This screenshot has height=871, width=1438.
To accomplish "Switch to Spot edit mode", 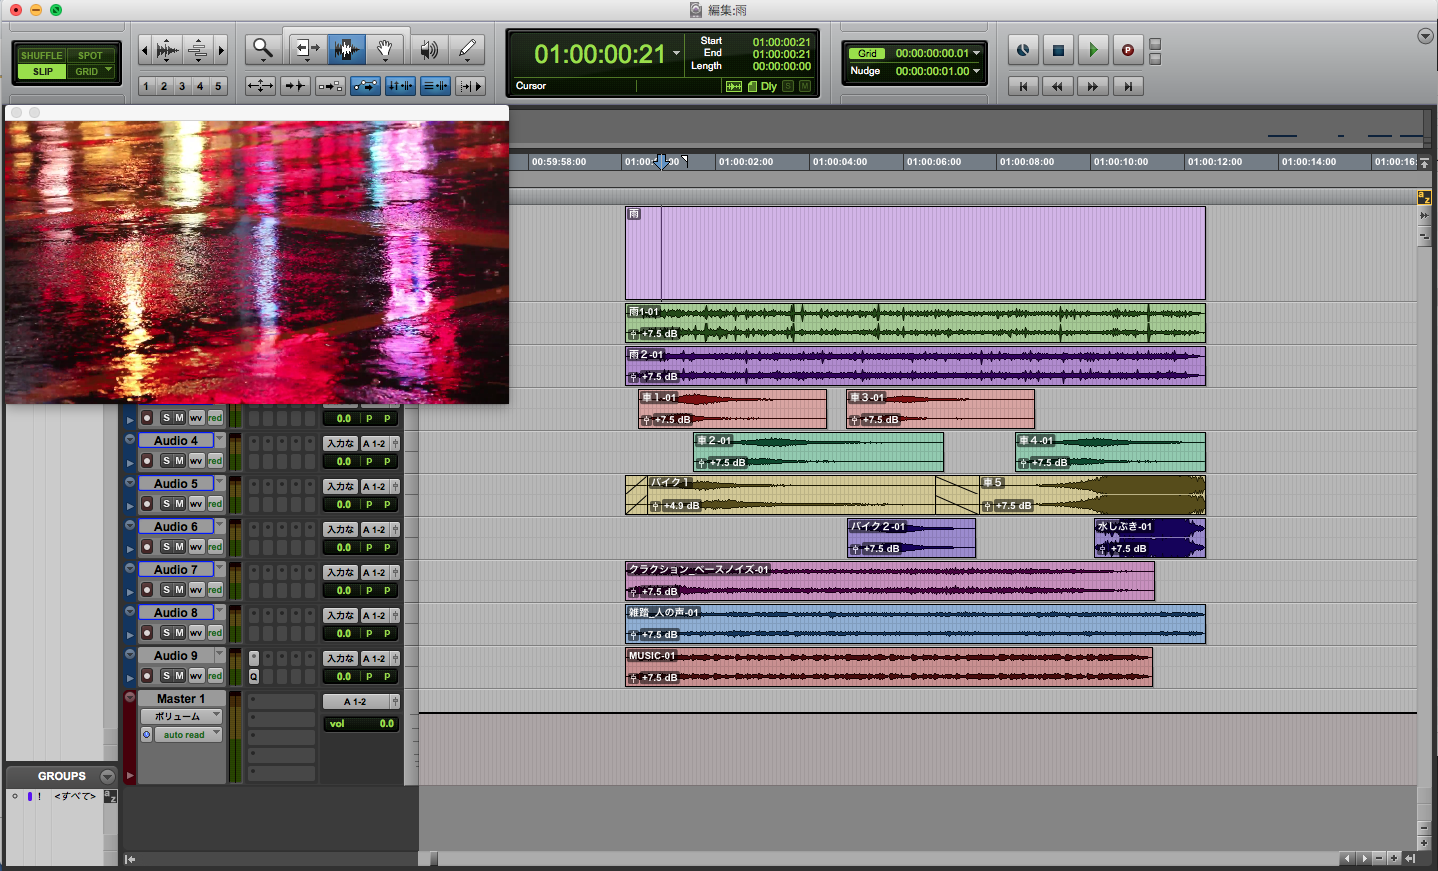I will click(x=90, y=55).
